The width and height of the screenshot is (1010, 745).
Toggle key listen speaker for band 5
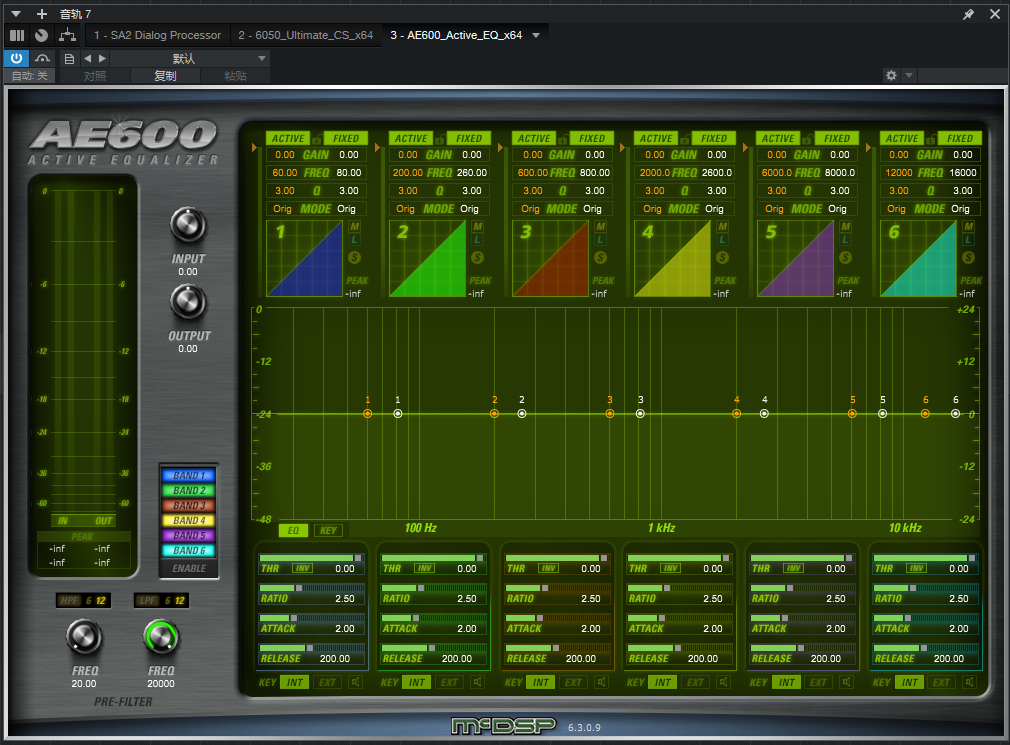(x=847, y=682)
